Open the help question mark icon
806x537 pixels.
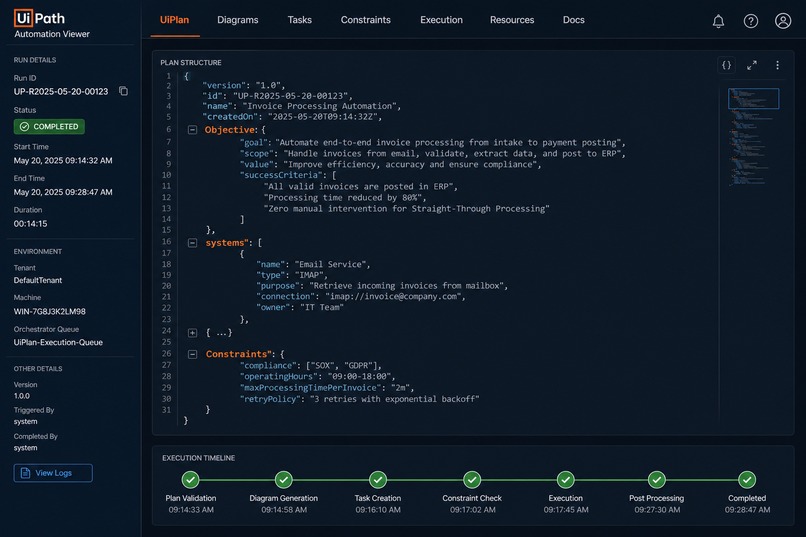coord(750,21)
